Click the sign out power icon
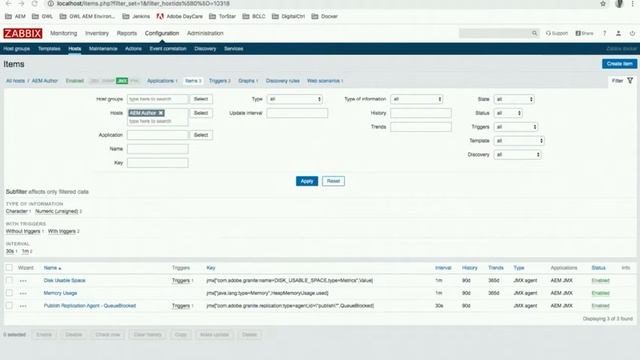 632,33
